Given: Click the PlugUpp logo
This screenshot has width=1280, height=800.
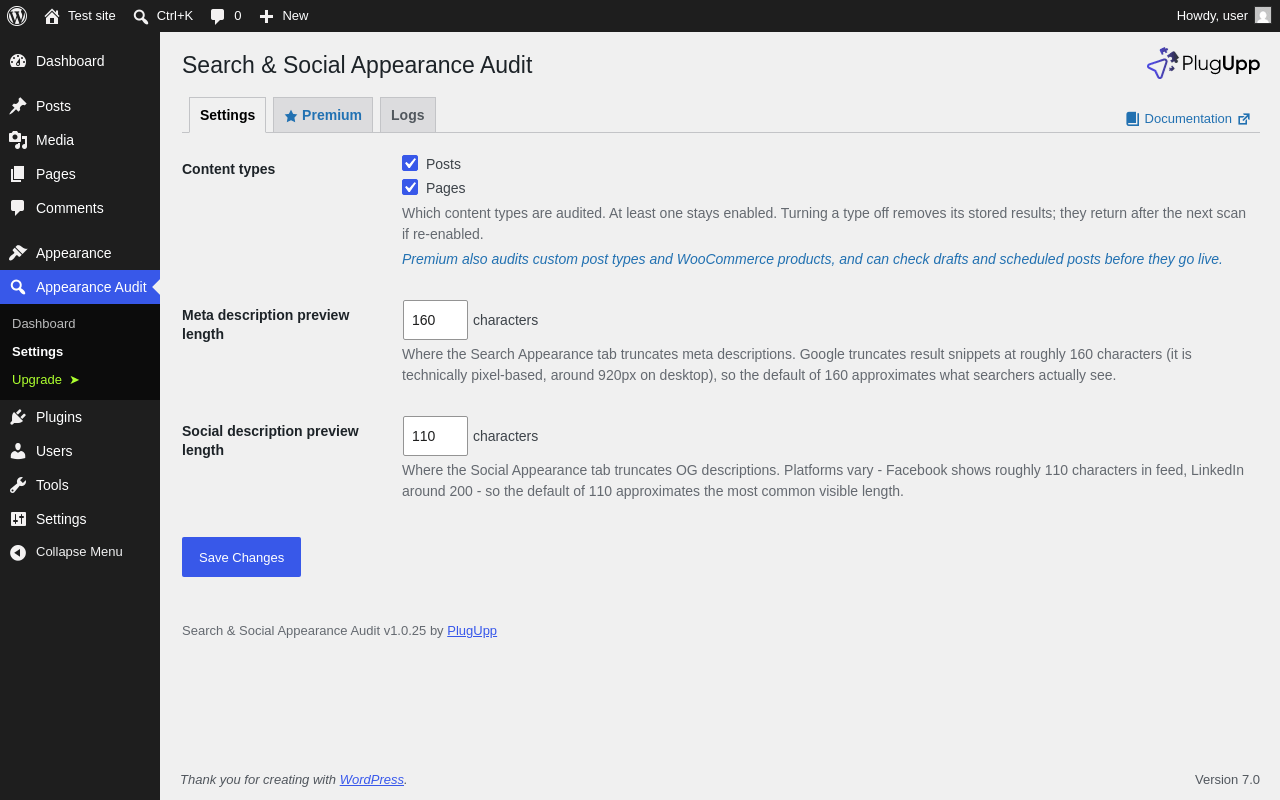Looking at the screenshot, I should [x=1203, y=63].
